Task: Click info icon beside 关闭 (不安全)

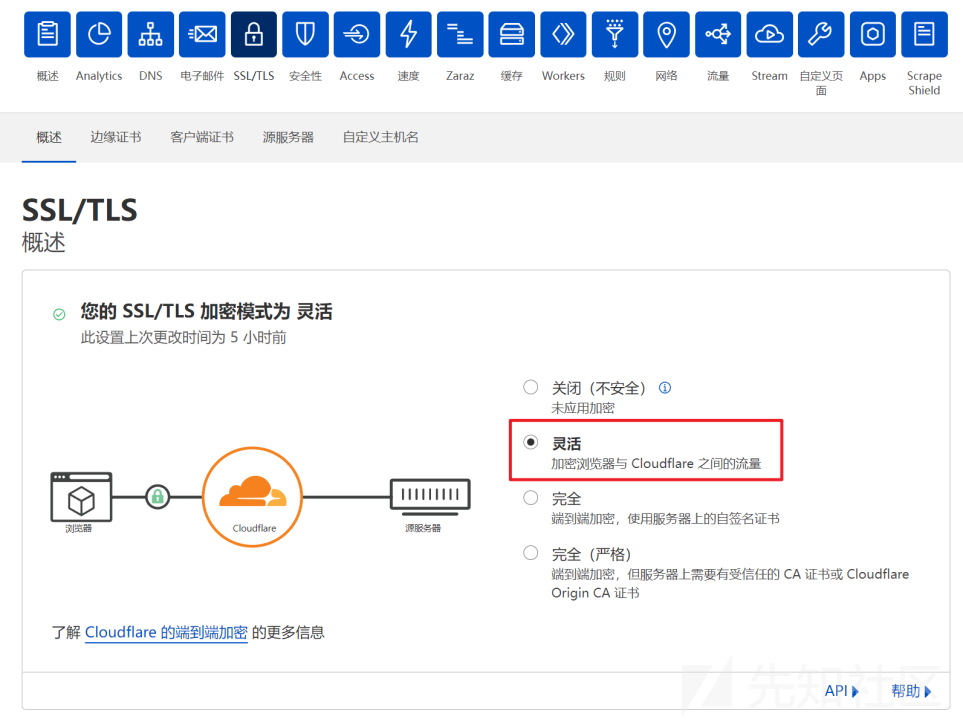Action: tap(665, 387)
